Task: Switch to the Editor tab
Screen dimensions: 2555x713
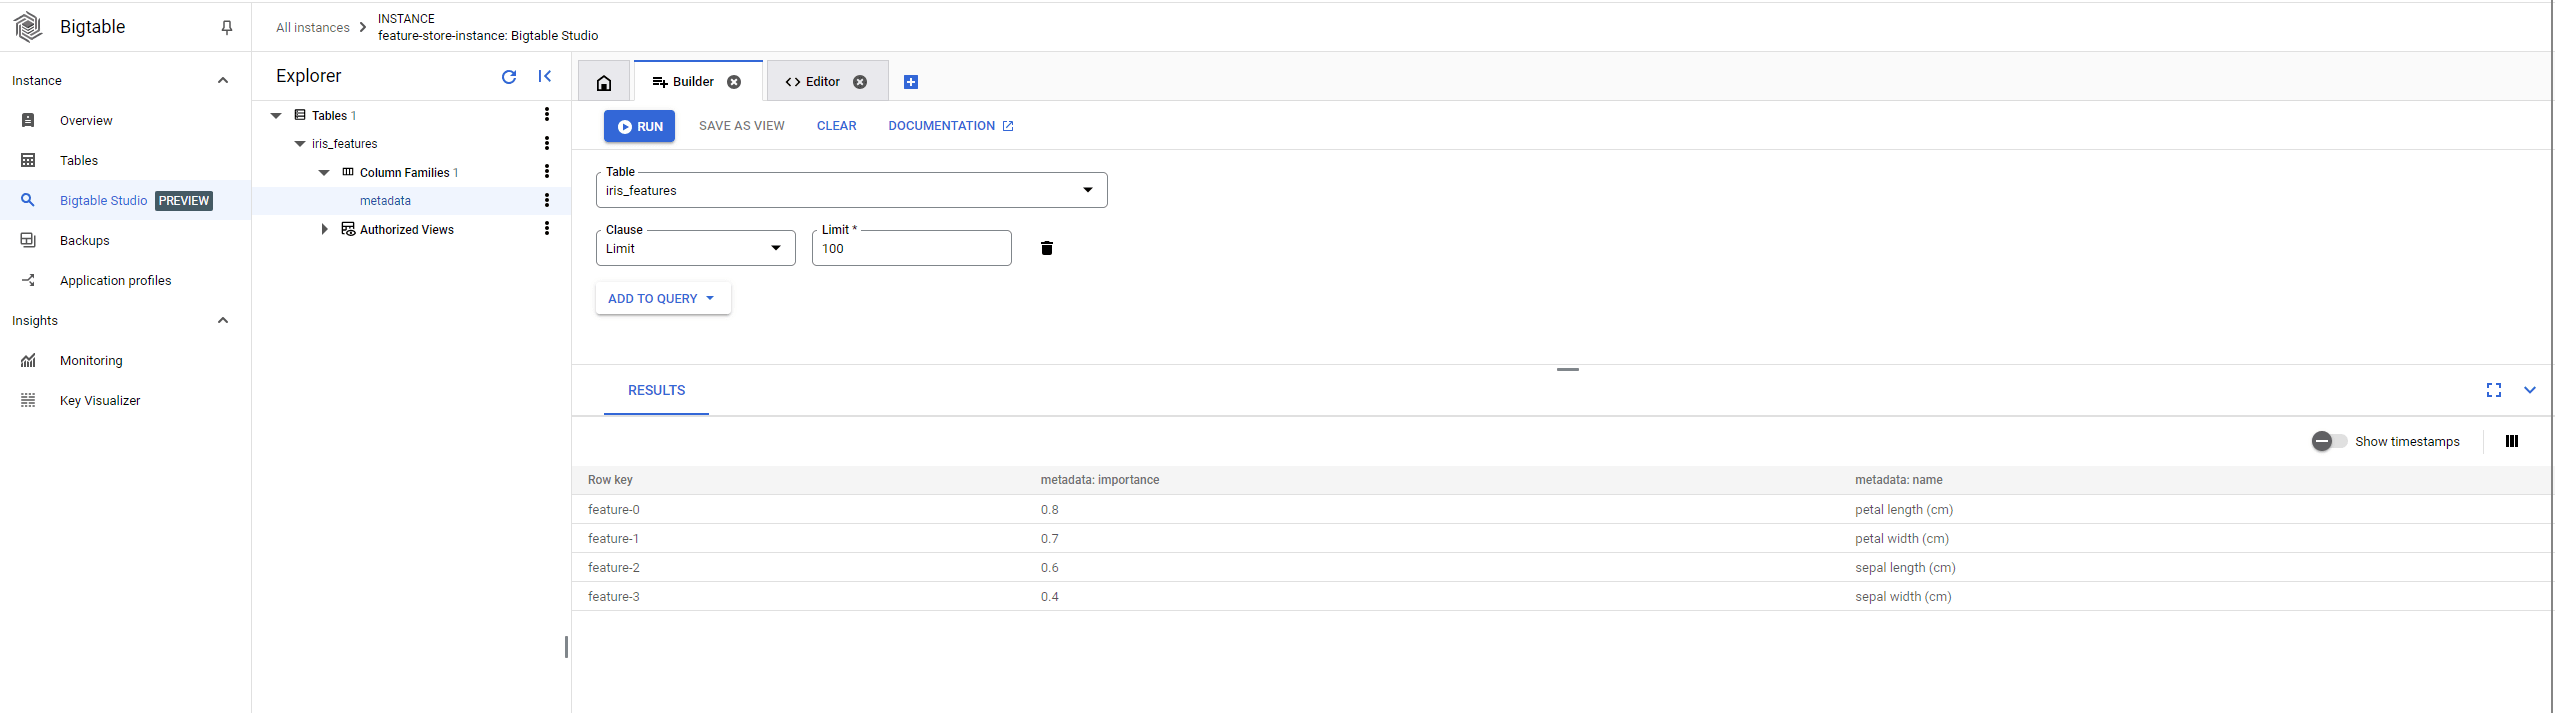Action: tap(827, 82)
